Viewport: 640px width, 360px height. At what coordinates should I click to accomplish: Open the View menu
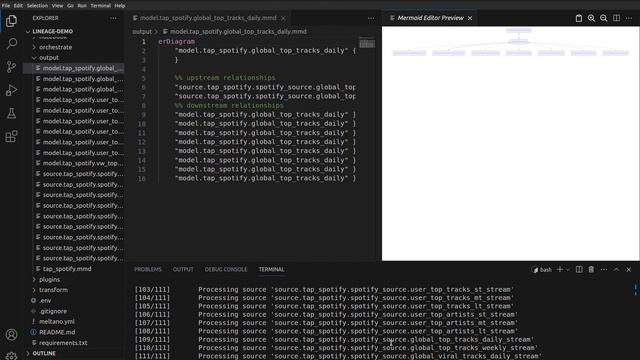(58, 5)
